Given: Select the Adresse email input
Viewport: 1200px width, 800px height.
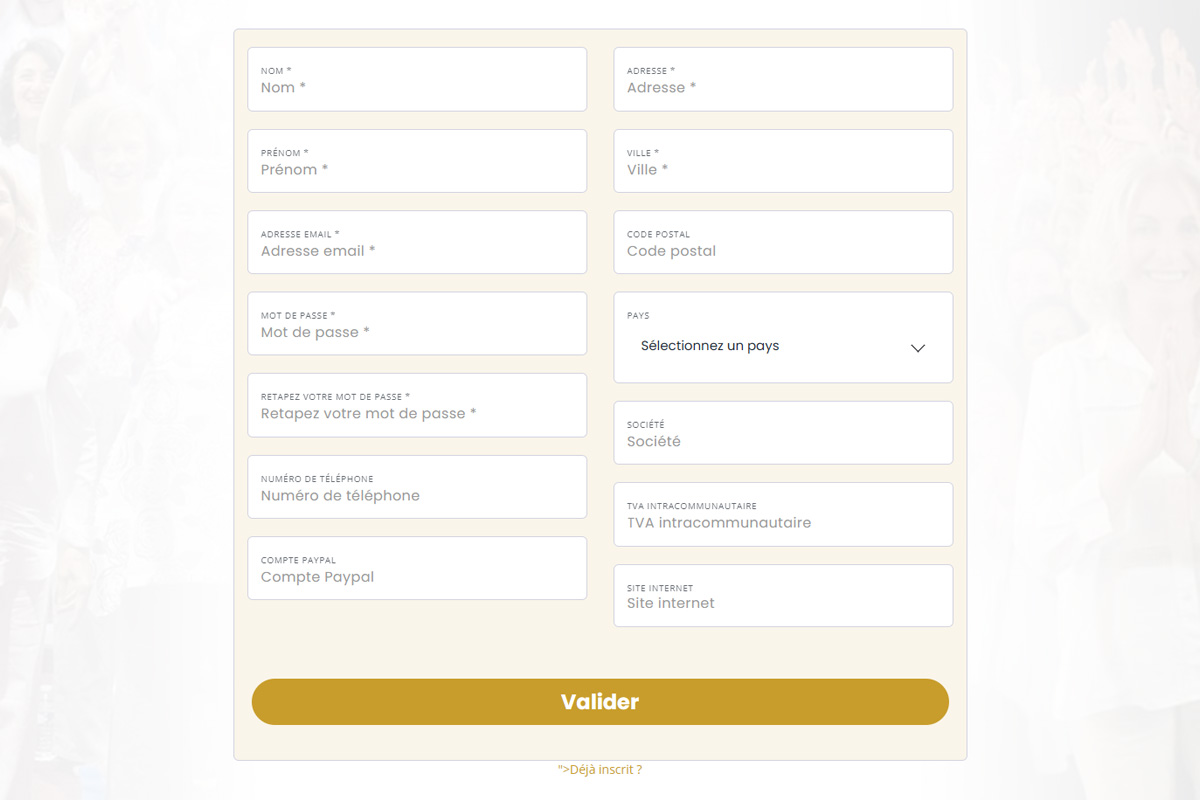Looking at the screenshot, I should coord(416,251).
